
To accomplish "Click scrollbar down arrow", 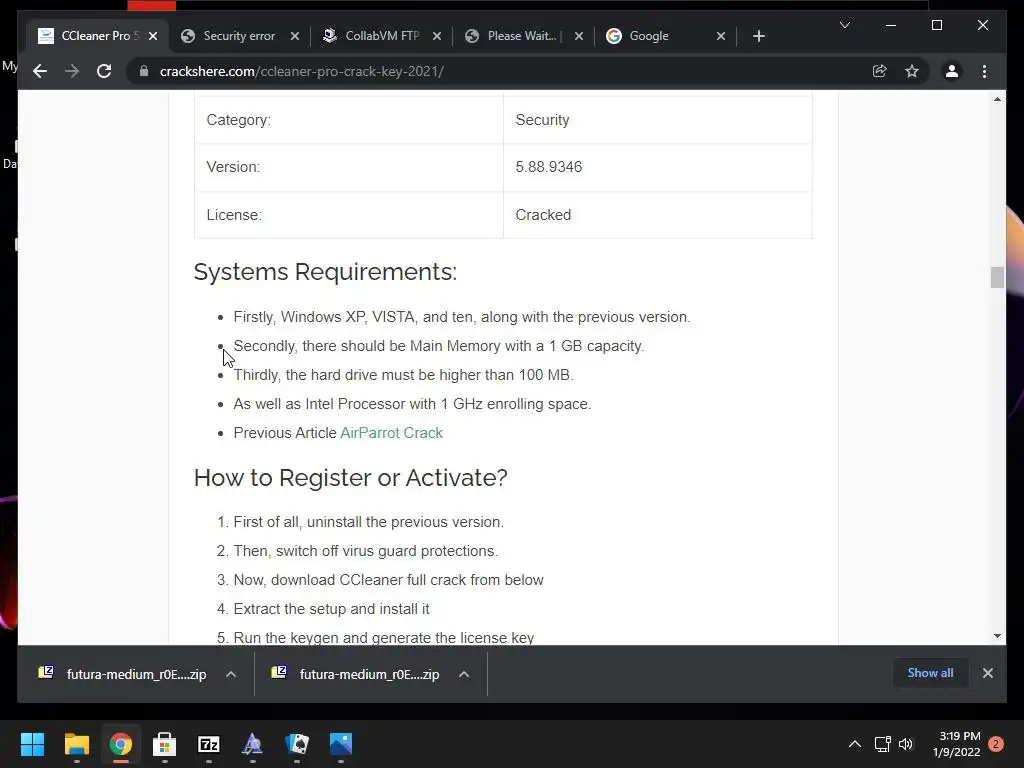I will click(997, 635).
